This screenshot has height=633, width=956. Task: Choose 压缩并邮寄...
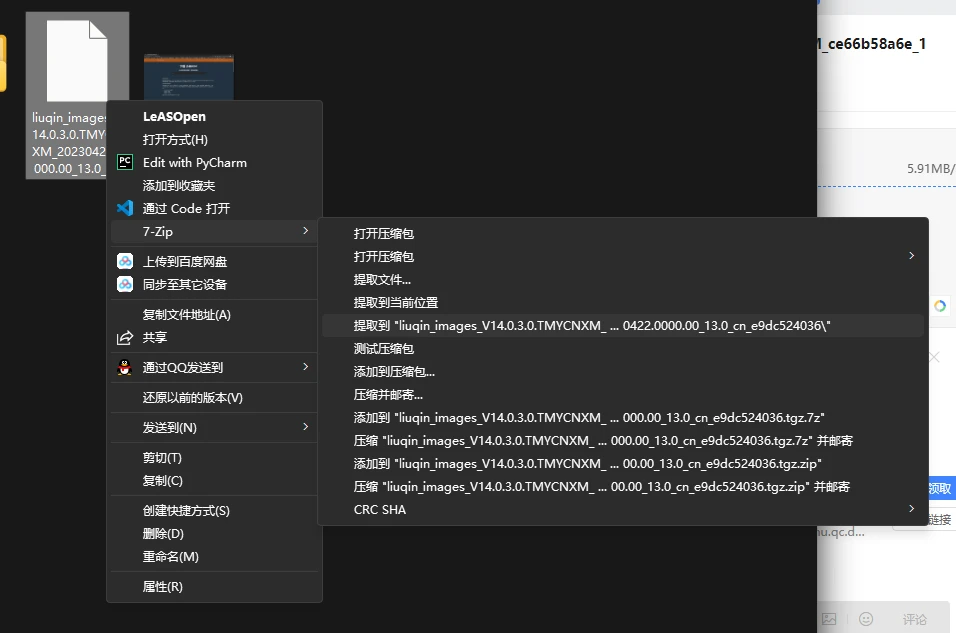point(623,395)
